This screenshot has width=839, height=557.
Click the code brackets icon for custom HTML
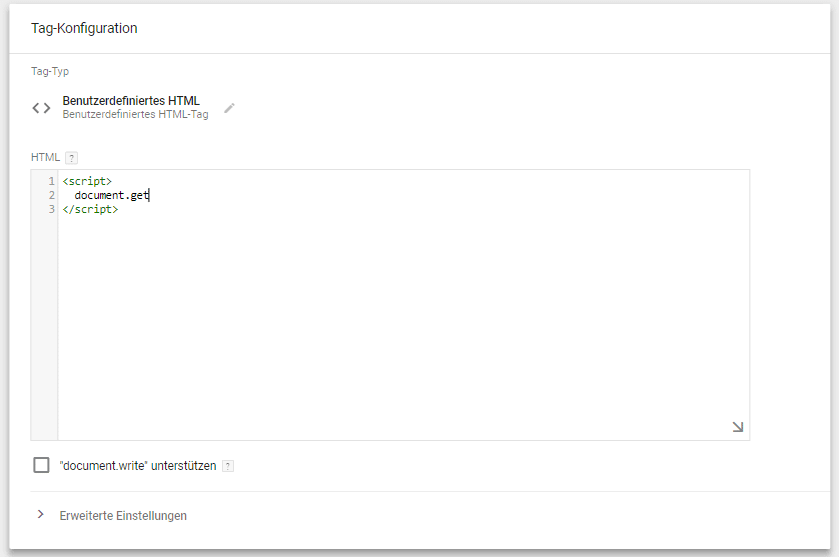(41, 108)
